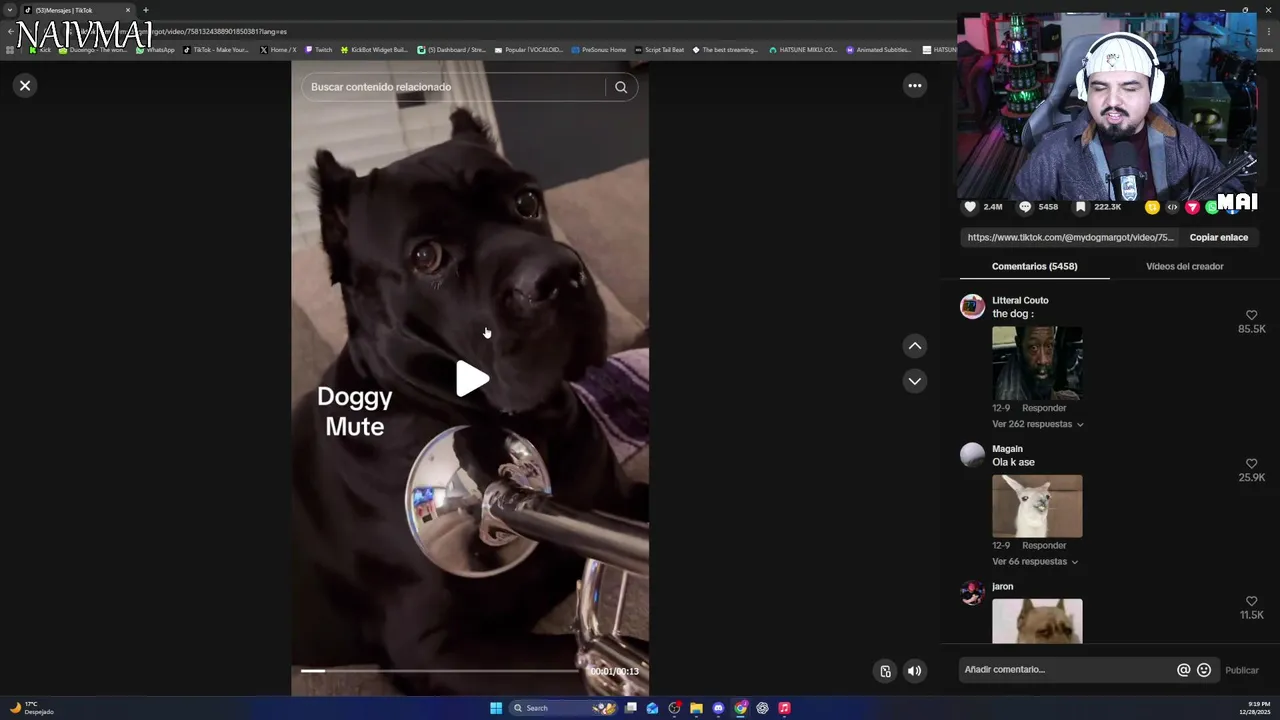Share via the red send-to-friends icon

tap(1192, 207)
